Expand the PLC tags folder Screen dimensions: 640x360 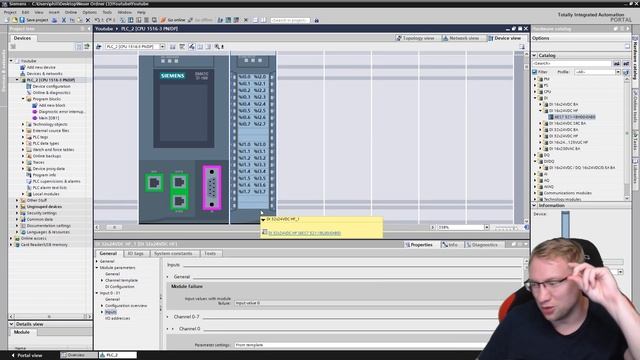point(23,137)
